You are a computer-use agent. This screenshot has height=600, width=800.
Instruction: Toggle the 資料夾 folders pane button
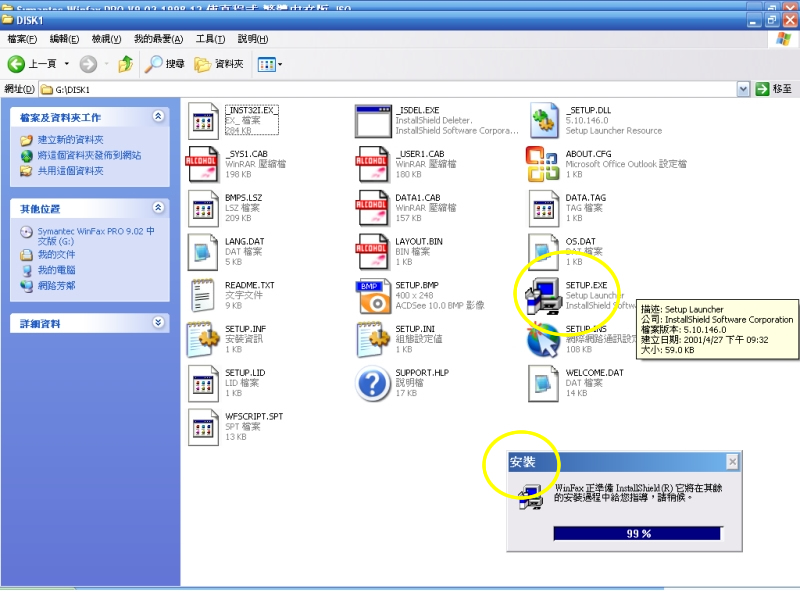coord(219,64)
